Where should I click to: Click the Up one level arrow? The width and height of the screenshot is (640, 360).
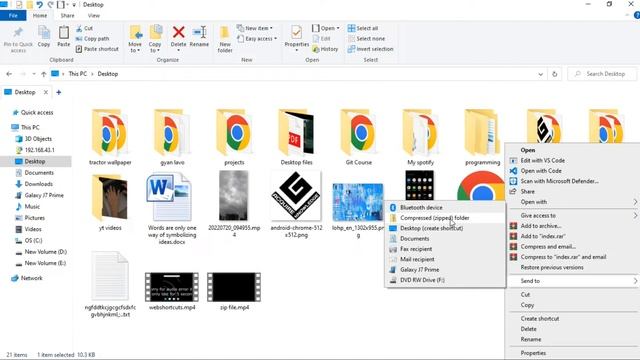click(x=43, y=74)
